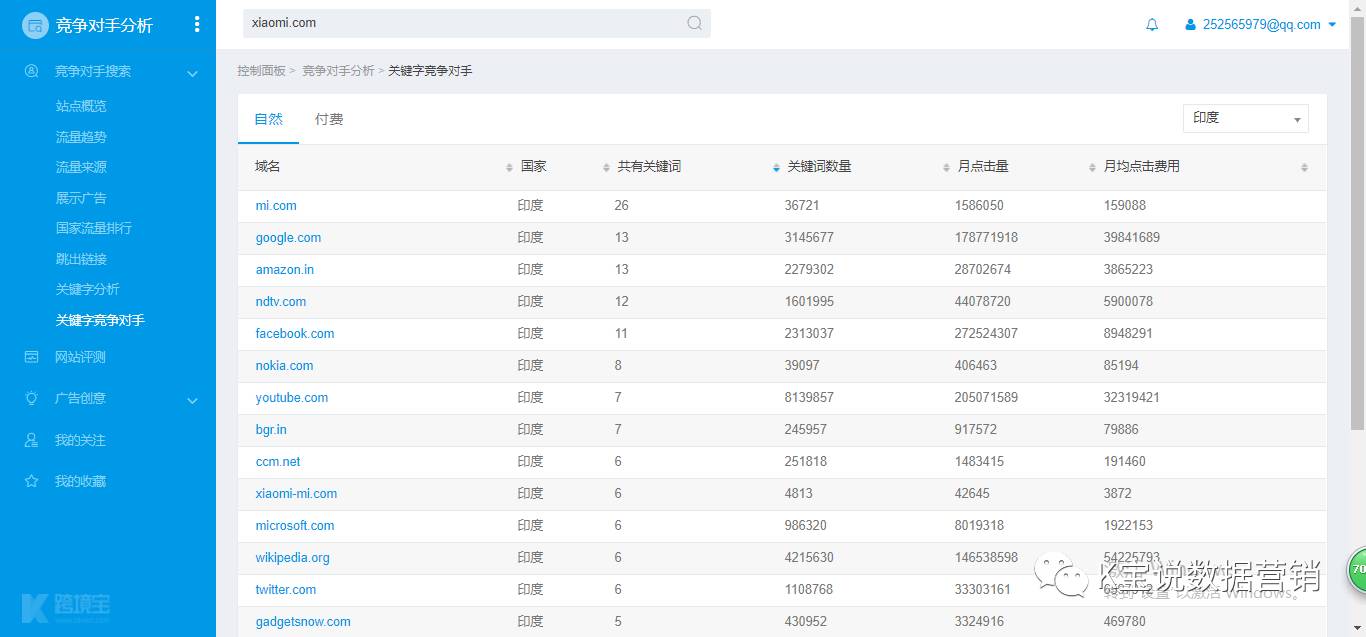Viewport: 1366px width, 637px height.
Task: Click the 网站评测 sidebar icon
Action: coord(32,357)
